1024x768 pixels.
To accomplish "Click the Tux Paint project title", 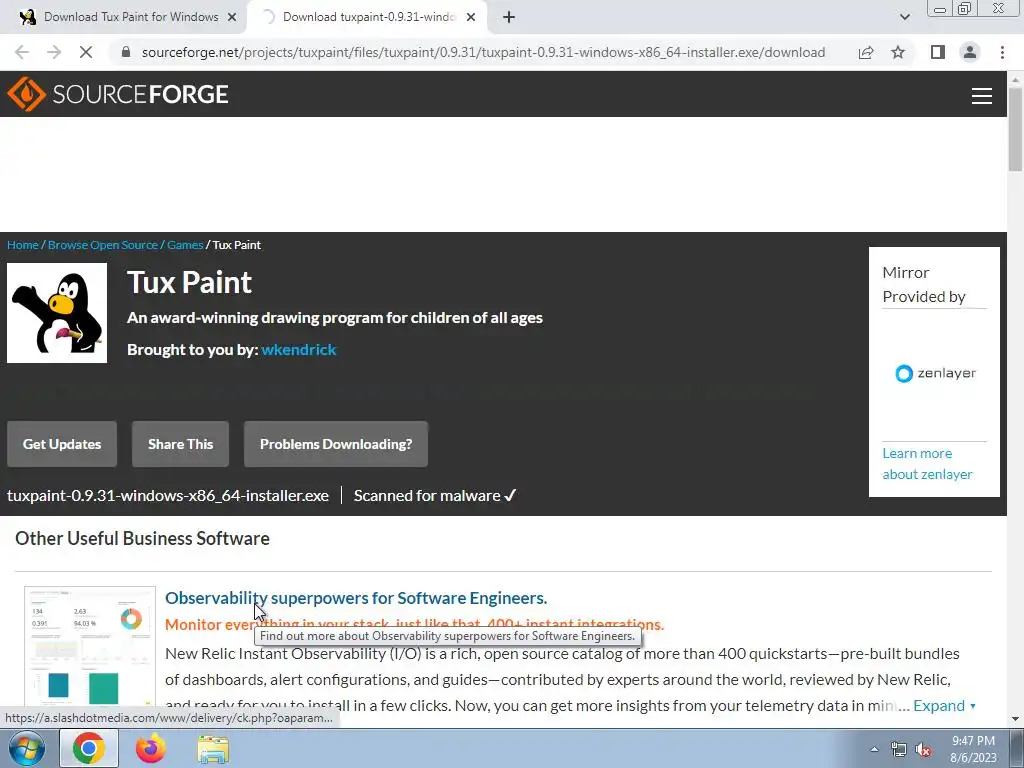I will tap(189, 283).
